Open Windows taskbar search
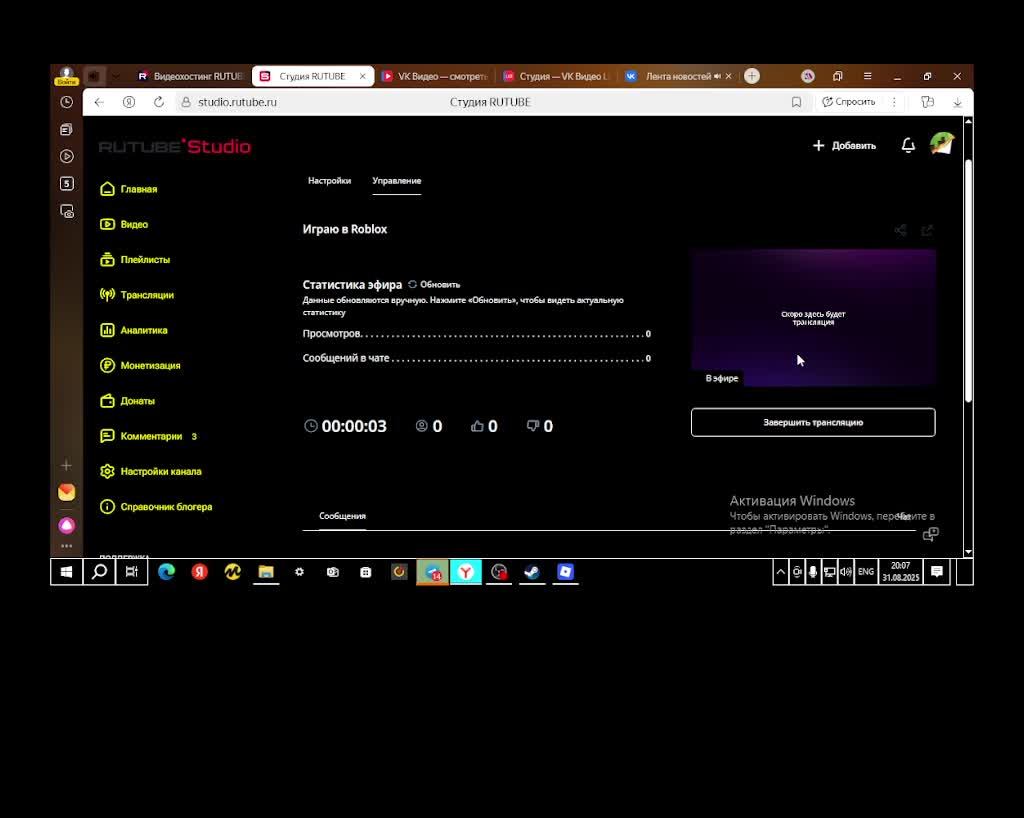Image resolution: width=1024 pixels, height=818 pixels. click(99, 572)
